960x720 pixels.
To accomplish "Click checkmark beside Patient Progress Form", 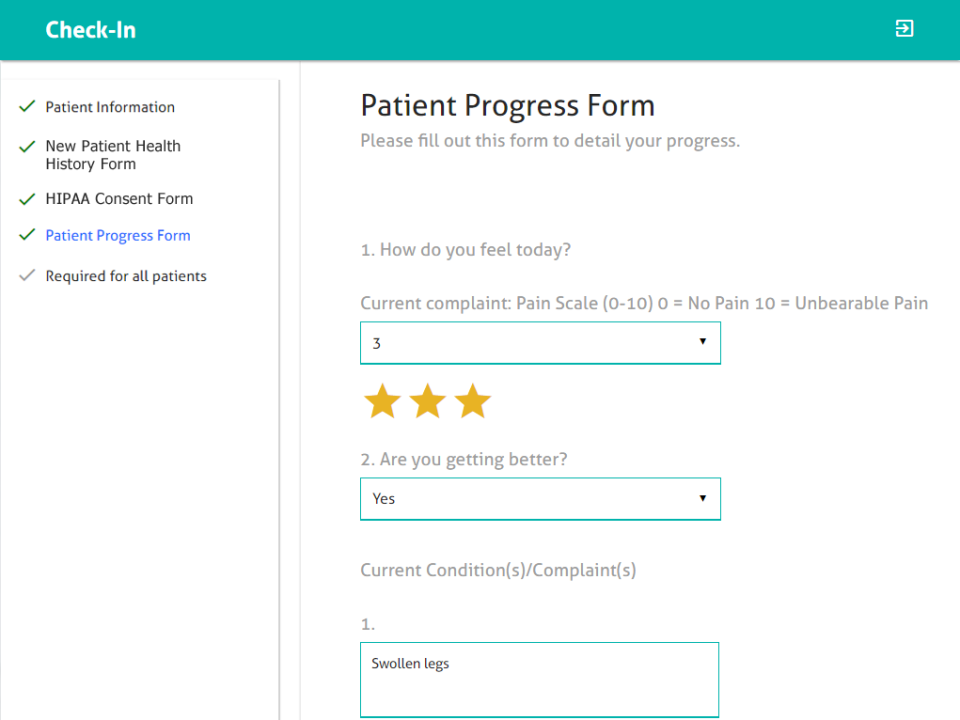I will [27, 236].
